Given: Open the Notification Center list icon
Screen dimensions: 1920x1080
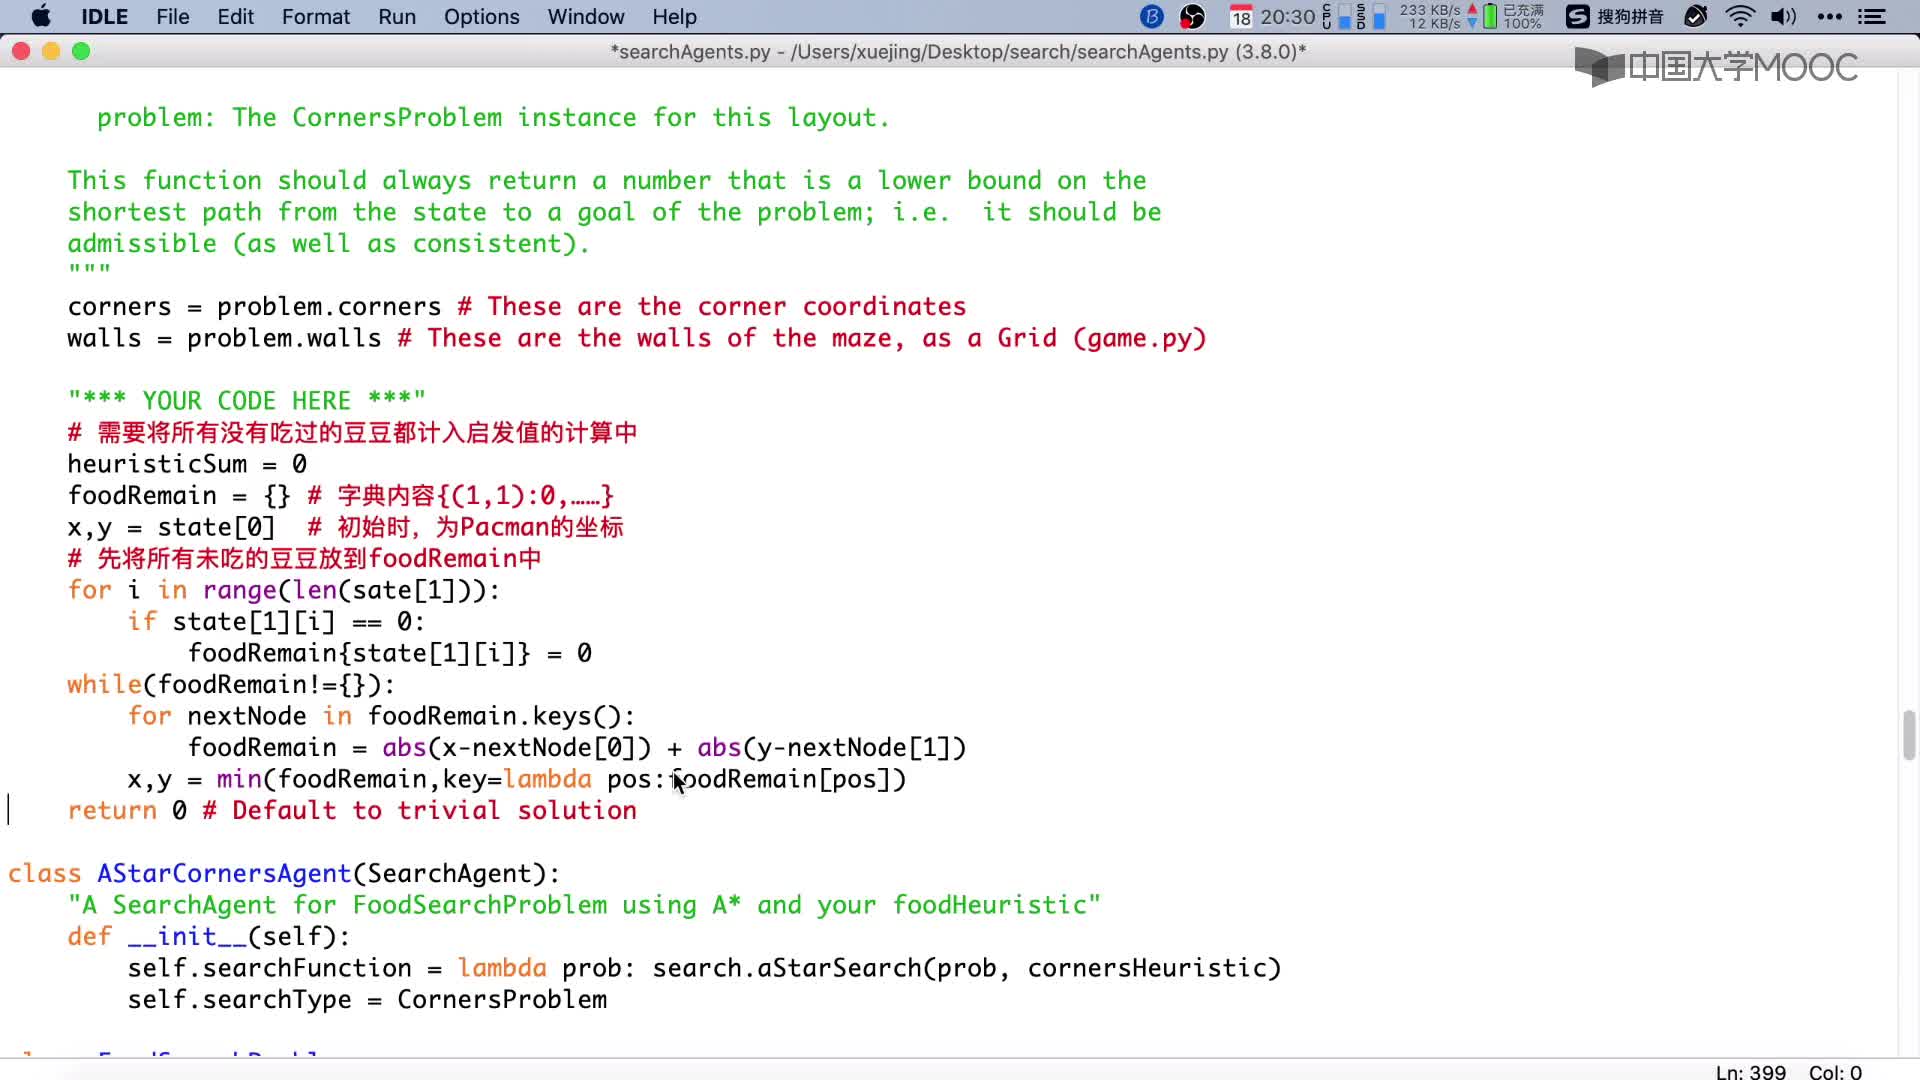Looking at the screenshot, I should (1872, 17).
